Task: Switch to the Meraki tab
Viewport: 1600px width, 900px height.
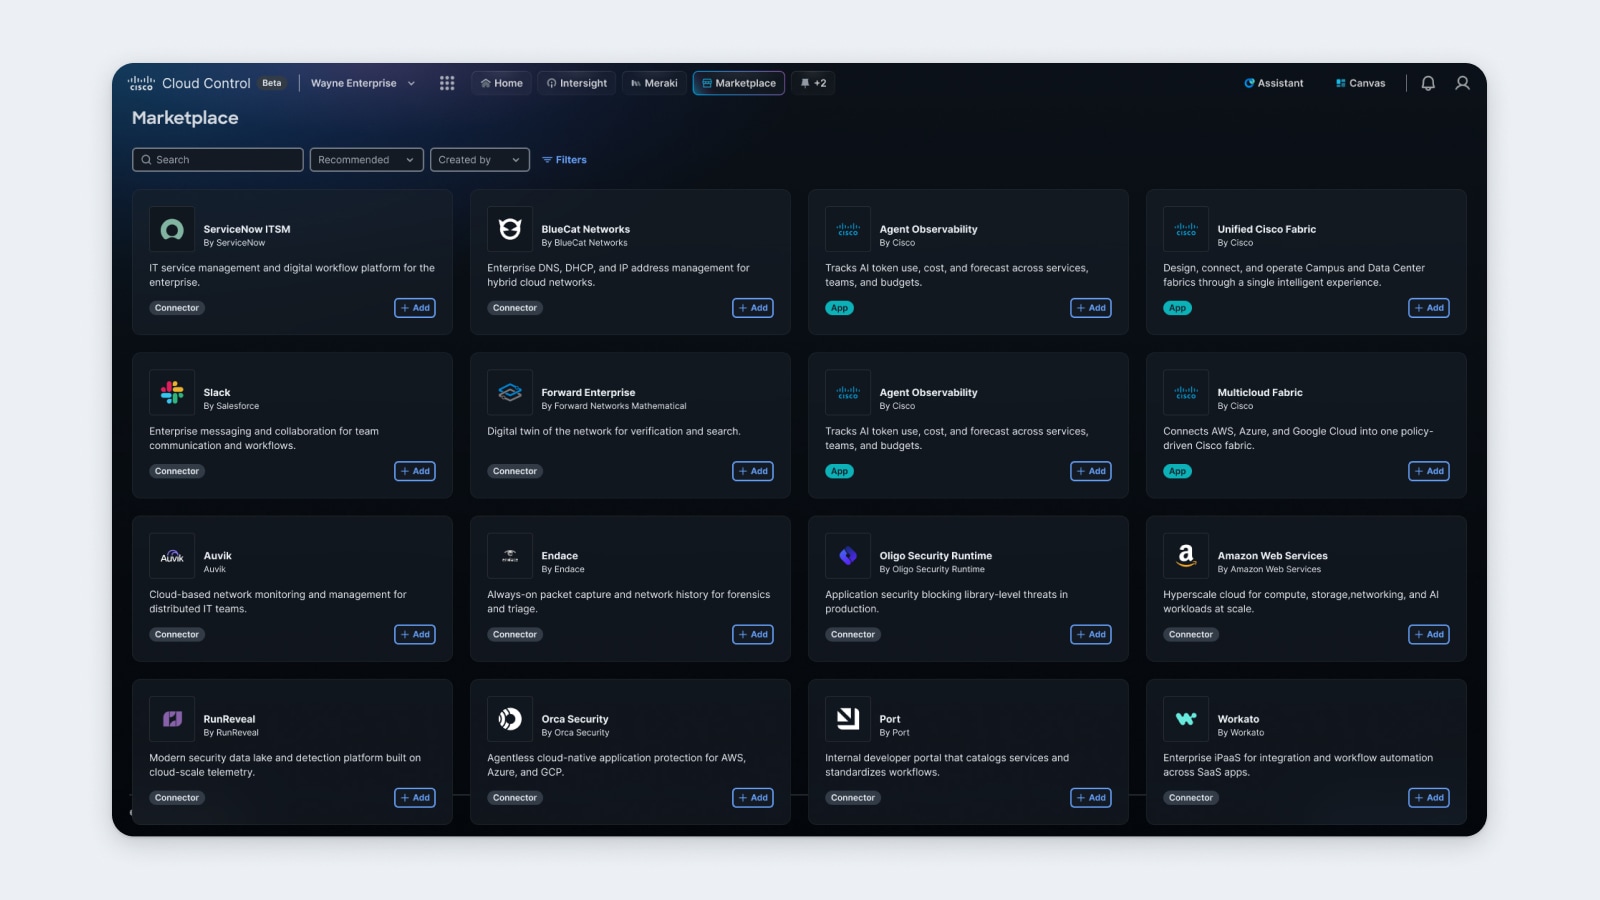Action: pos(654,83)
